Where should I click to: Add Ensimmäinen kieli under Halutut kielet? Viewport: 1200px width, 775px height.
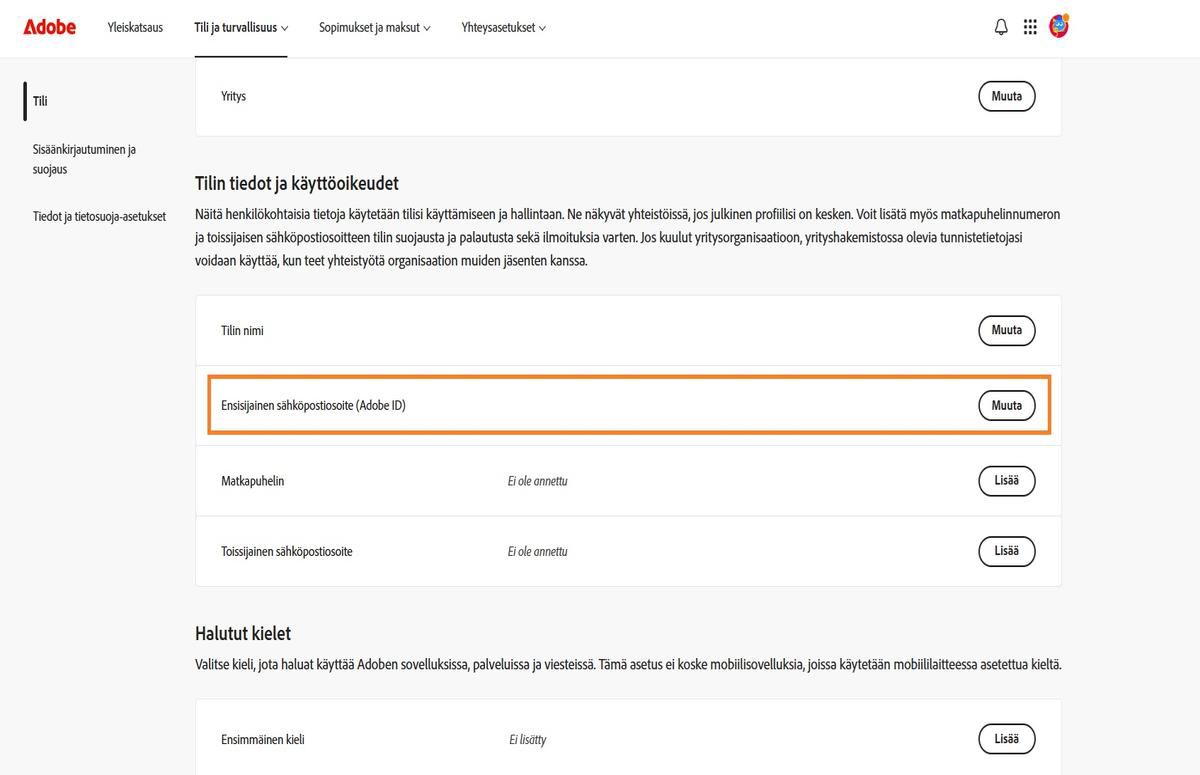1006,739
